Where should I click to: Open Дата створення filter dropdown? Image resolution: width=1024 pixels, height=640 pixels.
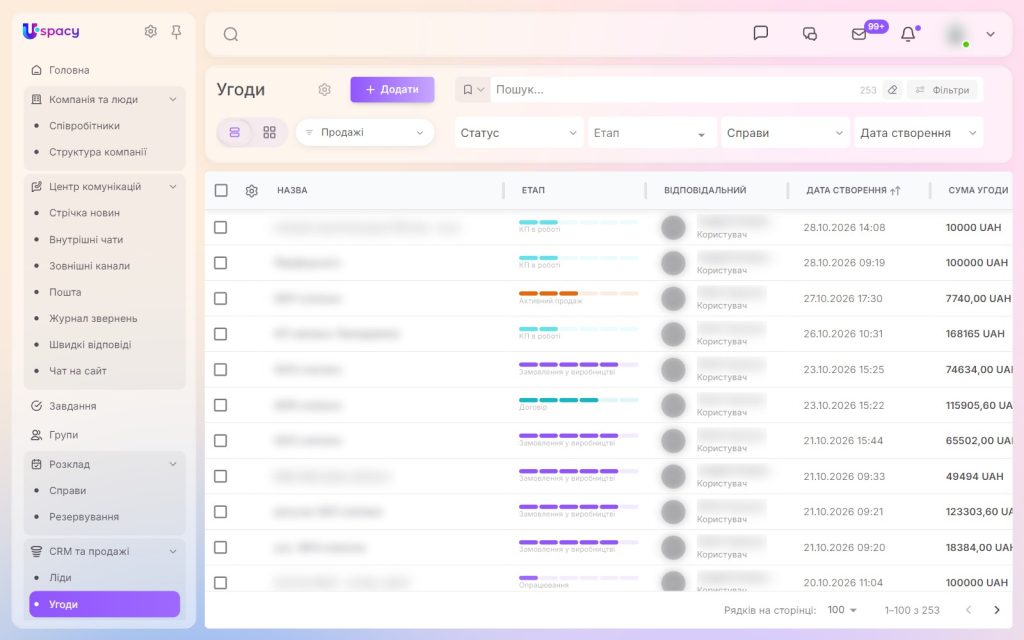tap(918, 133)
